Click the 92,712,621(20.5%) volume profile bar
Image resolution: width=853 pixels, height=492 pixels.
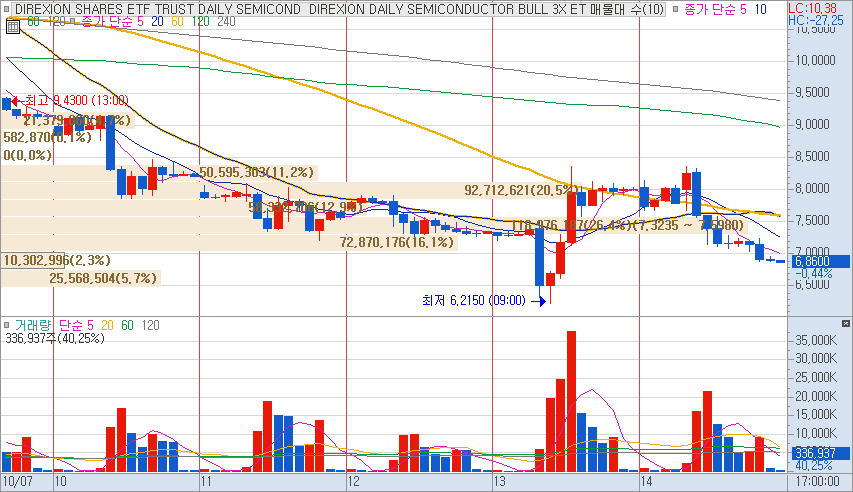click(x=291, y=190)
